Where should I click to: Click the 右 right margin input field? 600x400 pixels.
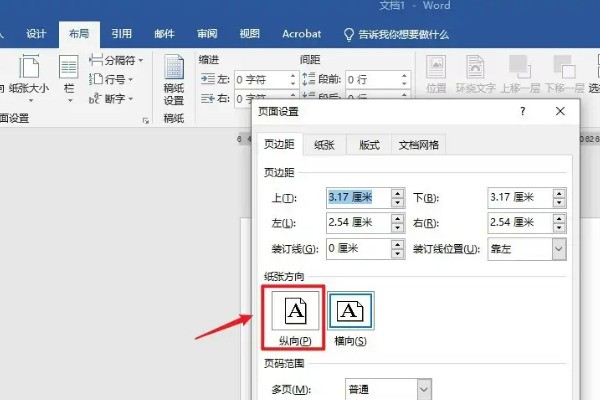click(x=518, y=222)
